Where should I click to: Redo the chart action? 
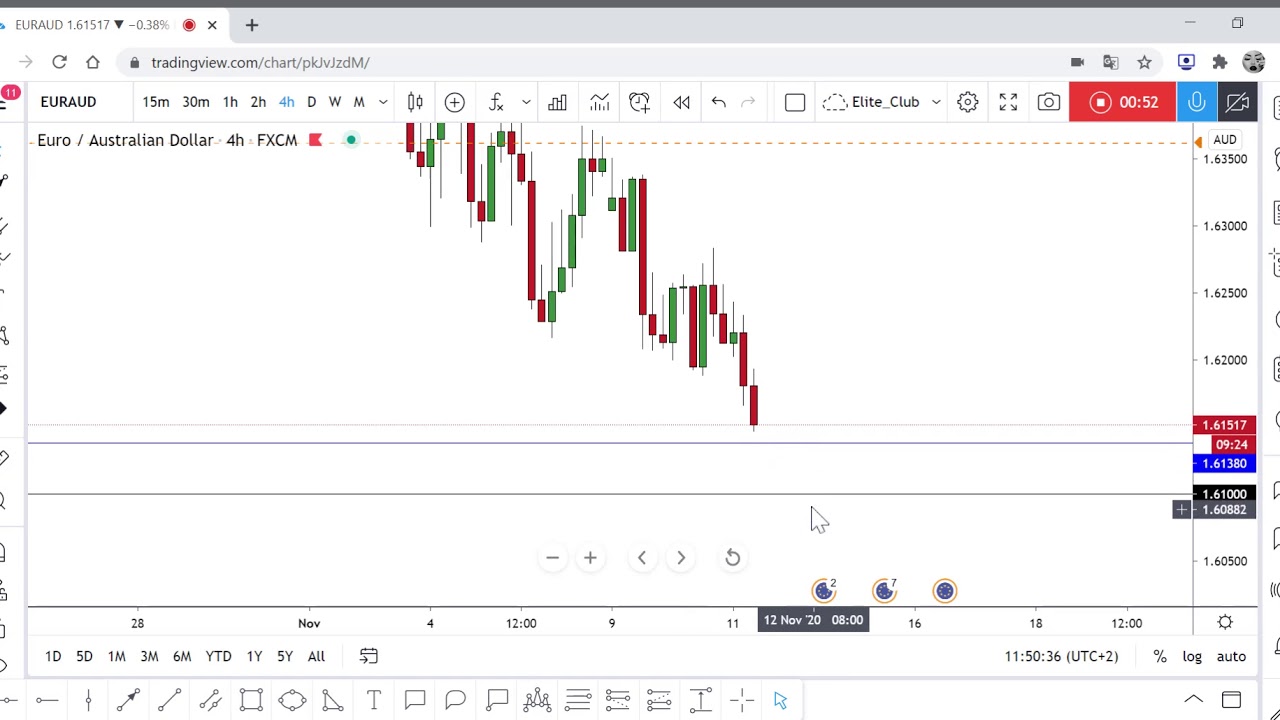pyautogui.click(x=748, y=102)
